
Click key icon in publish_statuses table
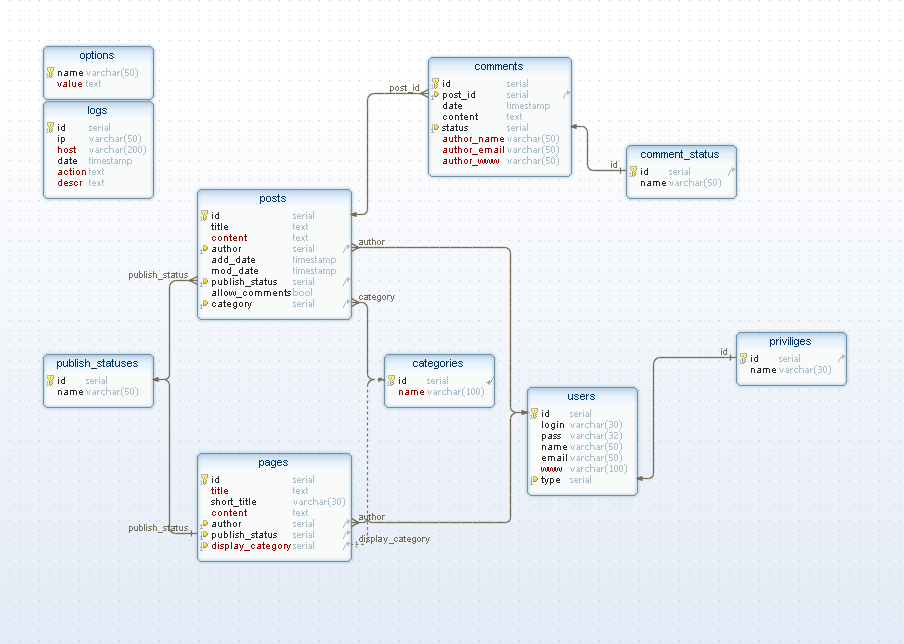50,381
